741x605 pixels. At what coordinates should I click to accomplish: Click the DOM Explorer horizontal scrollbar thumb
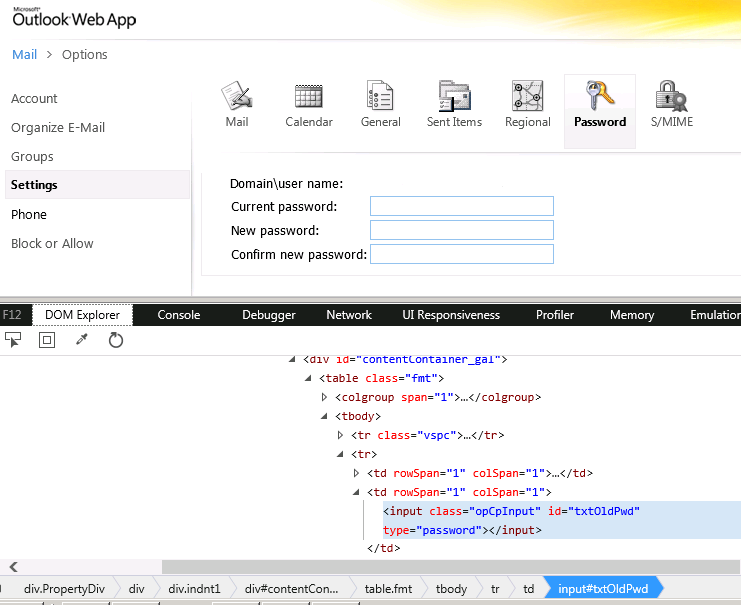pos(451,567)
